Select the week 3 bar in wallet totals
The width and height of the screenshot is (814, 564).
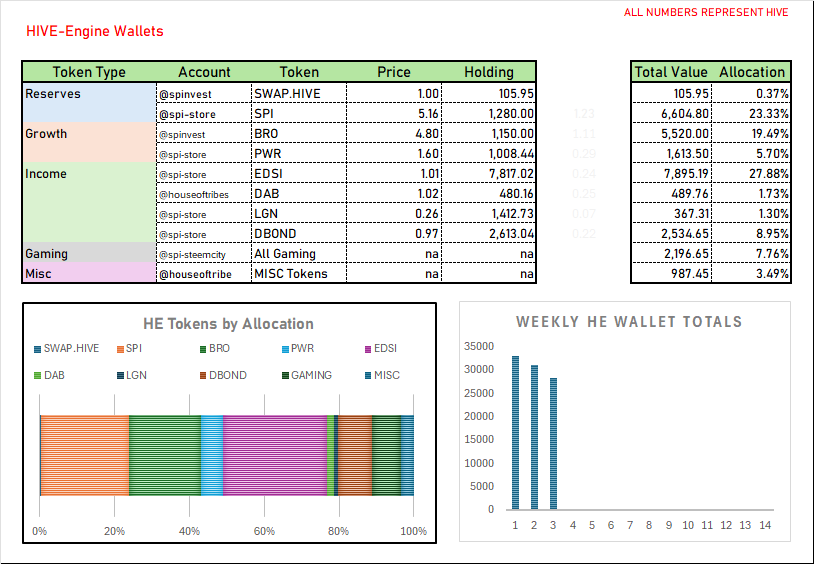point(553,444)
